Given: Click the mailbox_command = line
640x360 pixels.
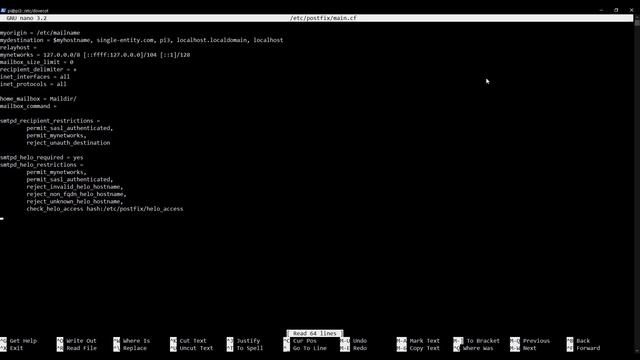Looking at the screenshot, I should (28, 106).
